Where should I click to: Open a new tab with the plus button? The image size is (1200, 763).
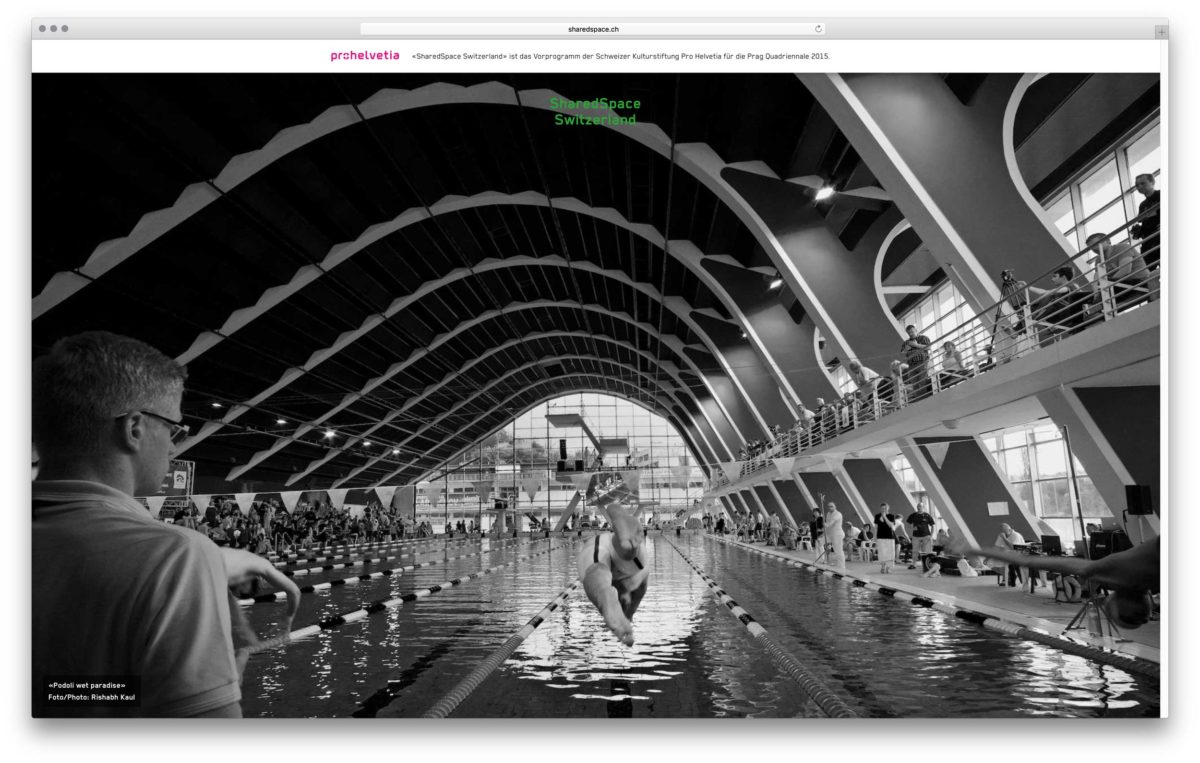click(1160, 31)
